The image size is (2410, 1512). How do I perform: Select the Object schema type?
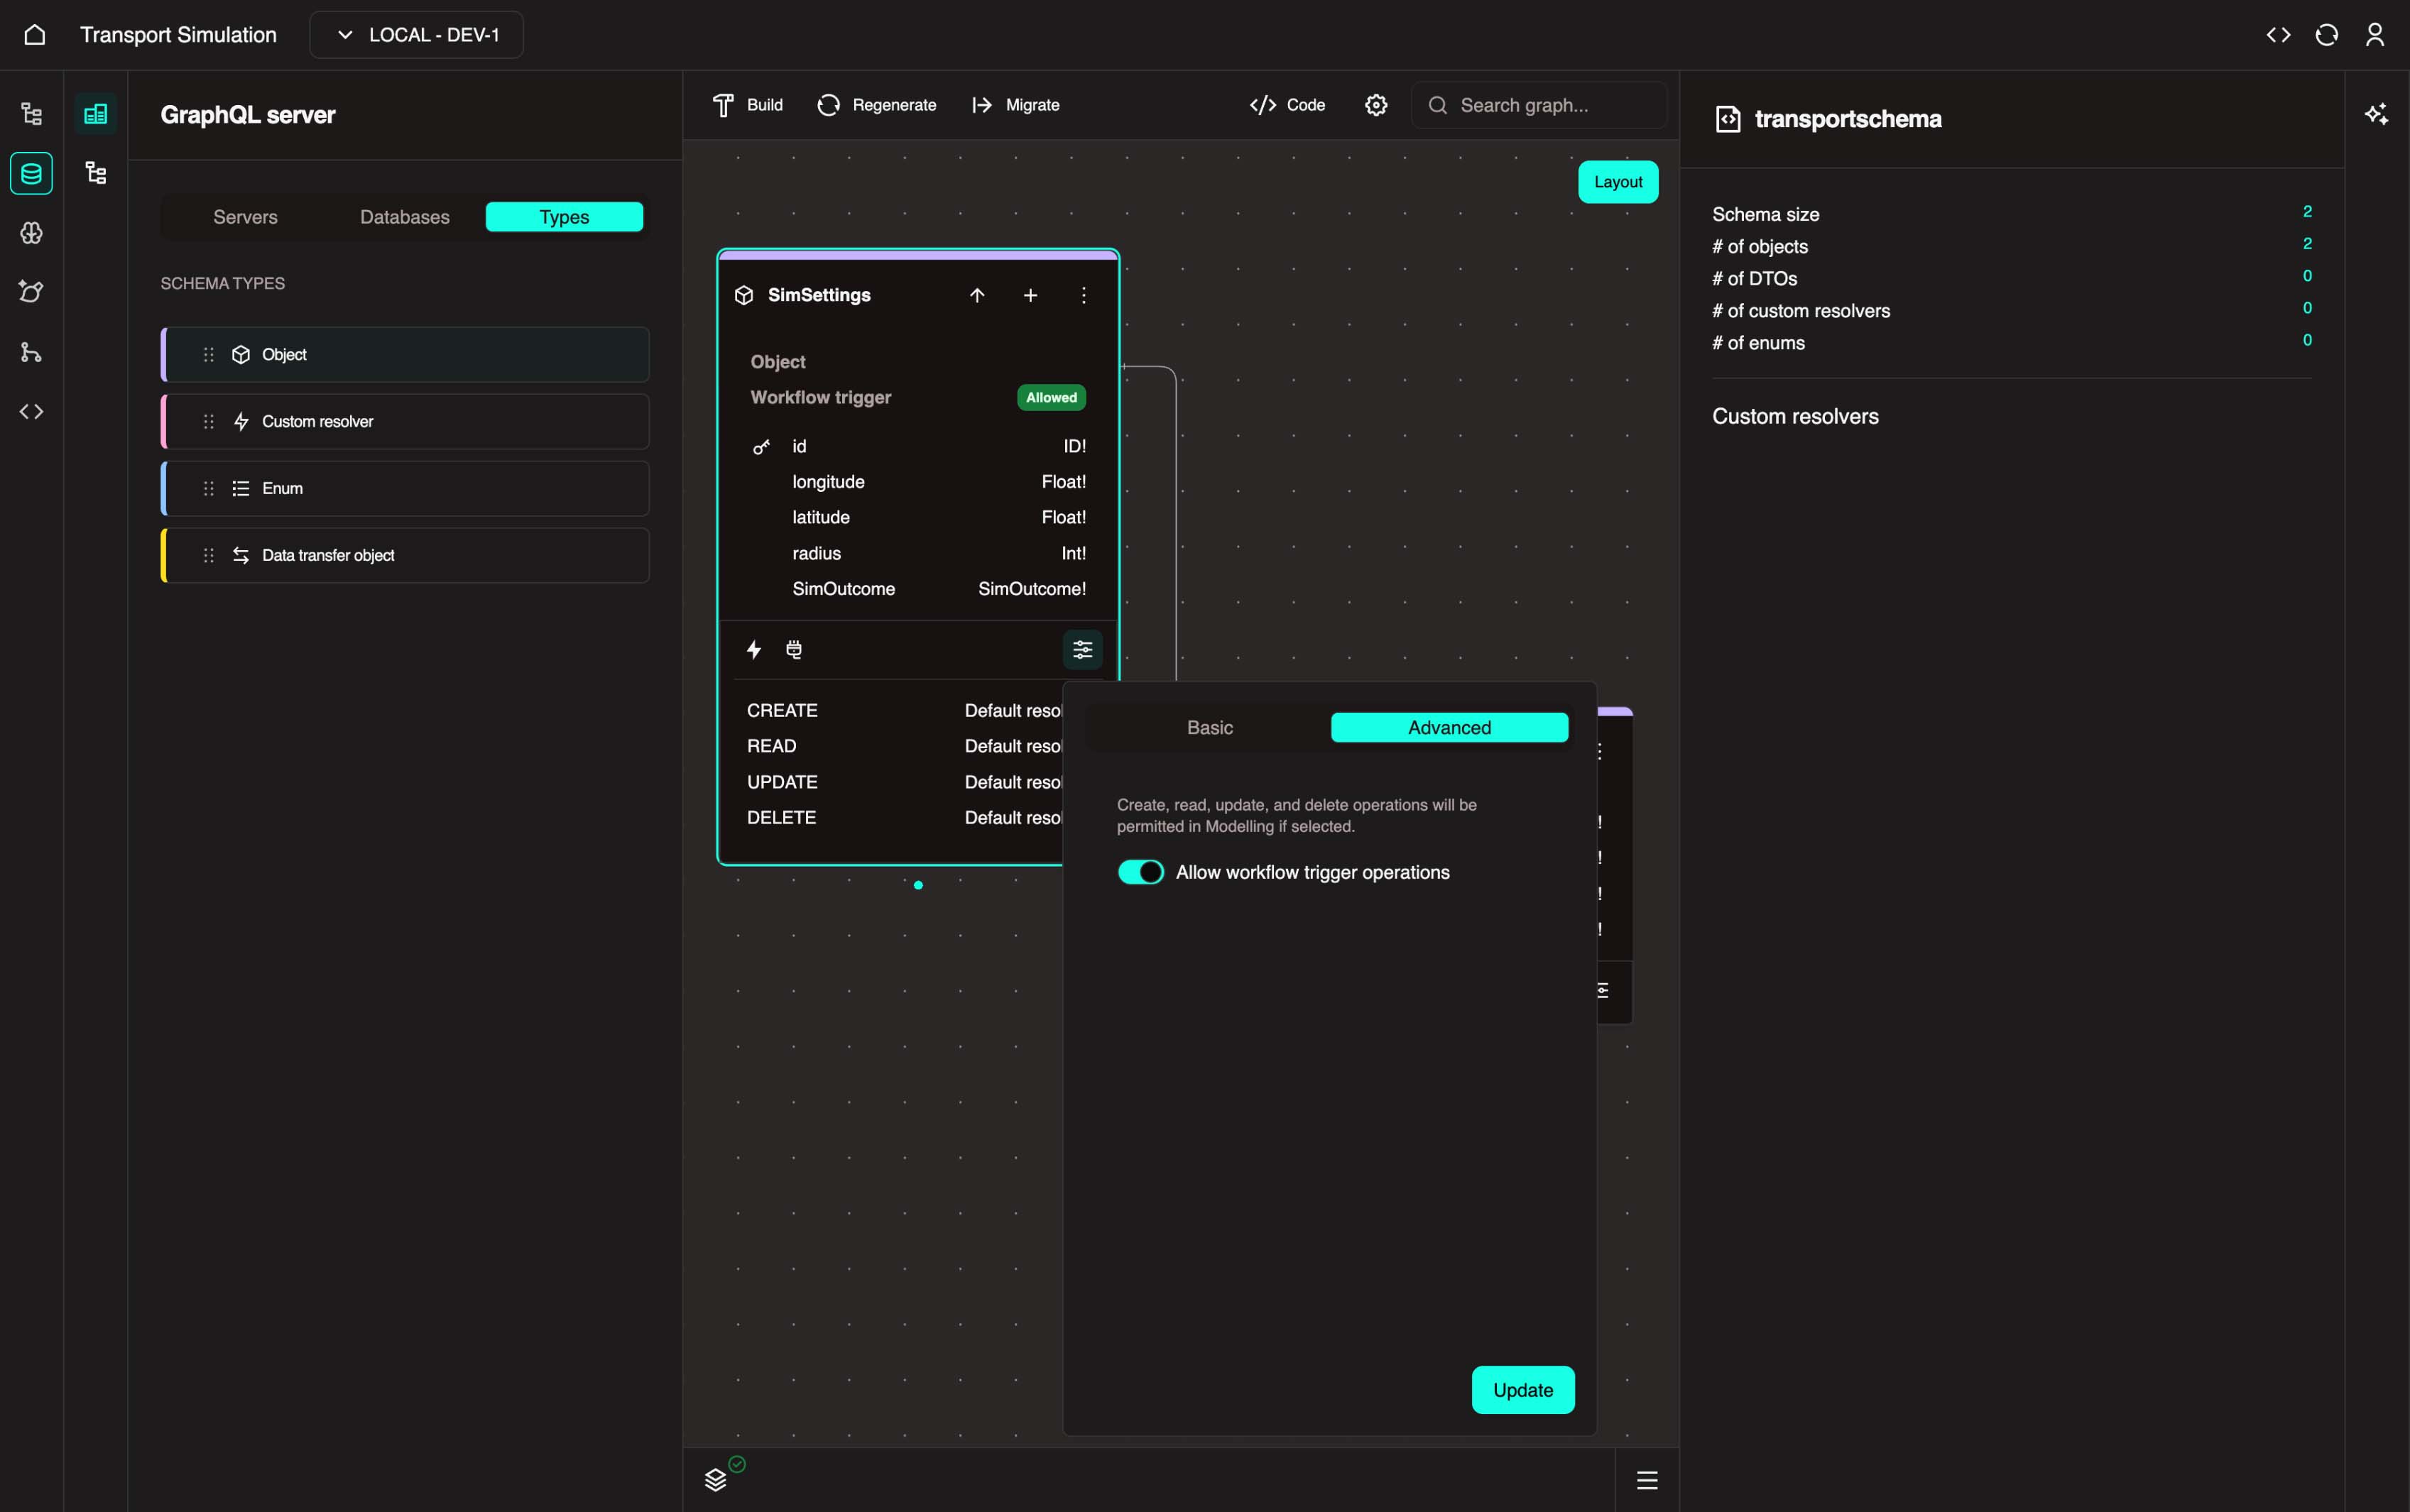[405, 354]
